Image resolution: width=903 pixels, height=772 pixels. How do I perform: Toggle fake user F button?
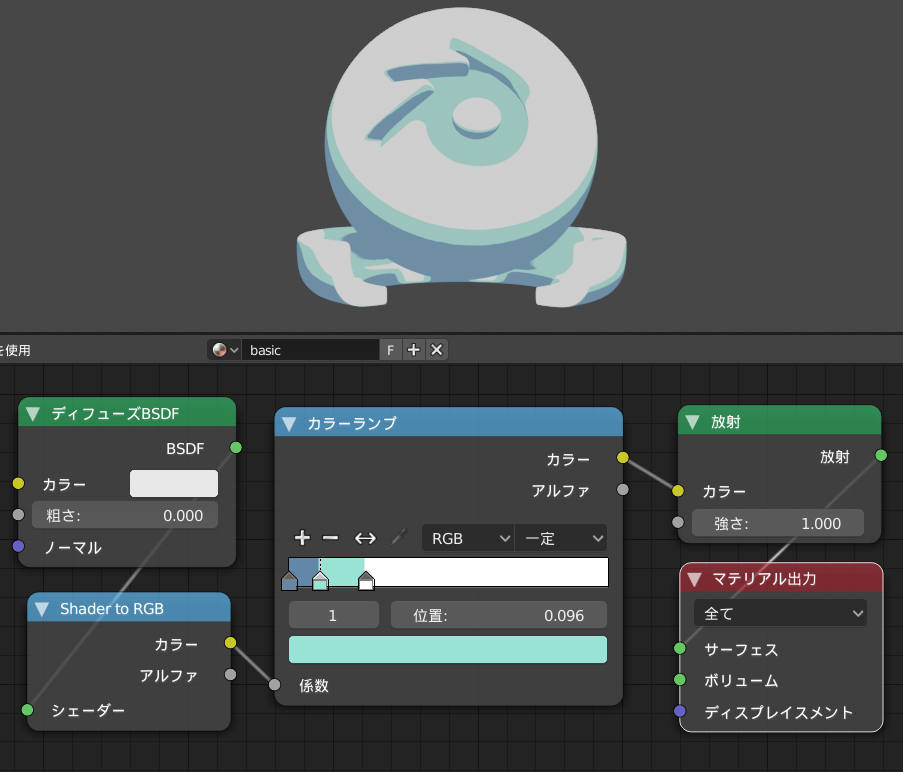click(390, 350)
